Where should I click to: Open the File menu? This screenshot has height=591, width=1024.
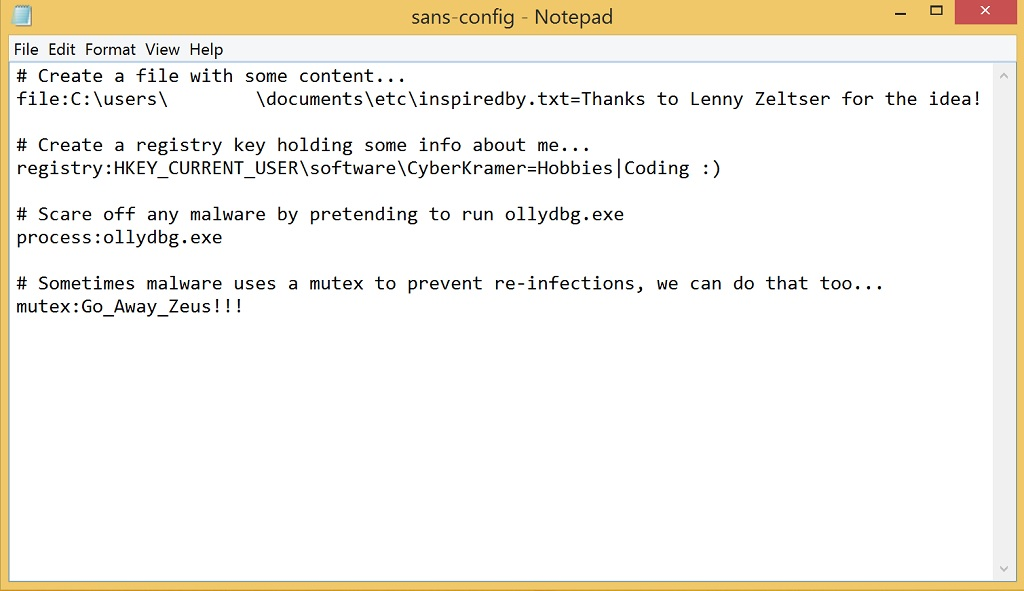(26, 50)
